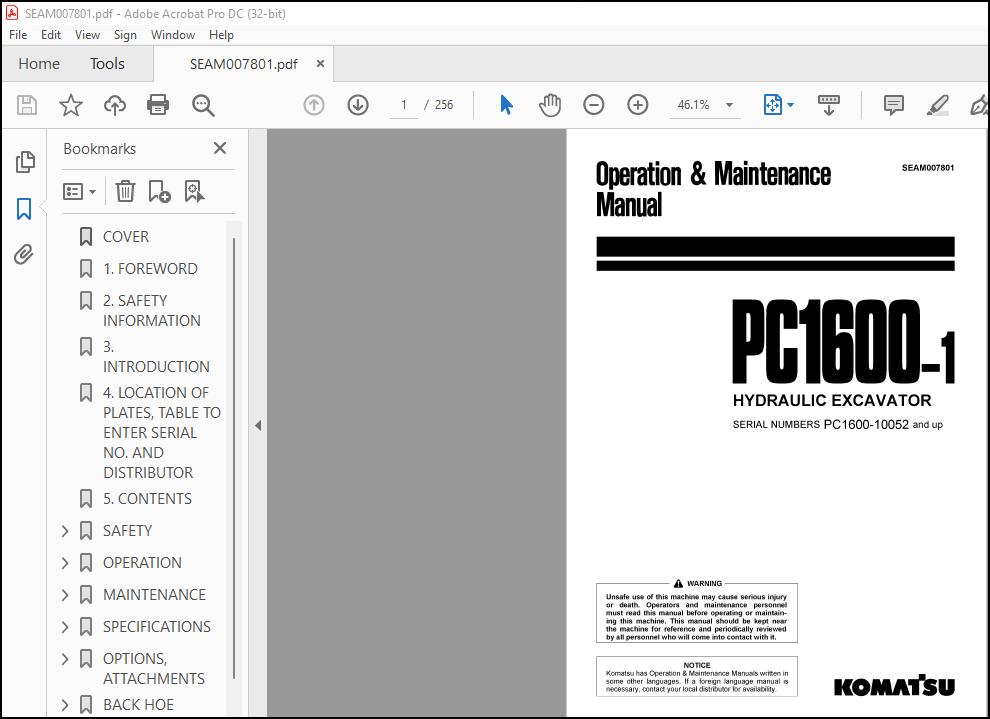Zoom out with minus button
Screen dimensions: 990x719
pyautogui.click(x=593, y=105)
